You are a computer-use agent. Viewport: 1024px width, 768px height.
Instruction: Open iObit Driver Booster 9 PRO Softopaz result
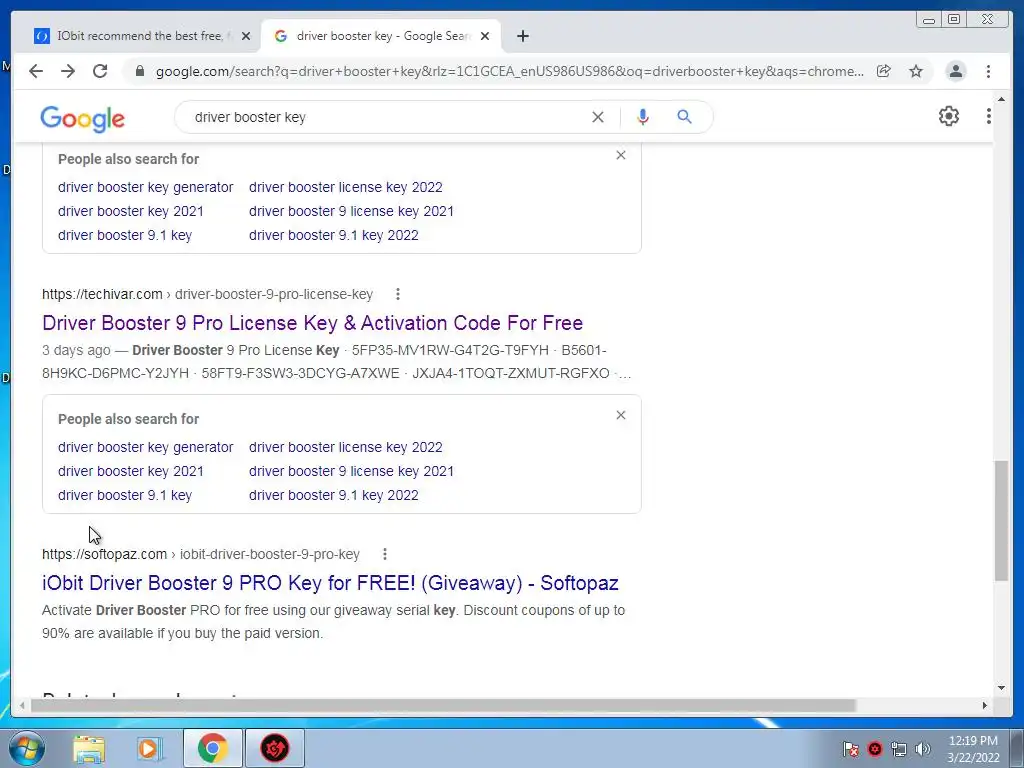coord(330,583)
